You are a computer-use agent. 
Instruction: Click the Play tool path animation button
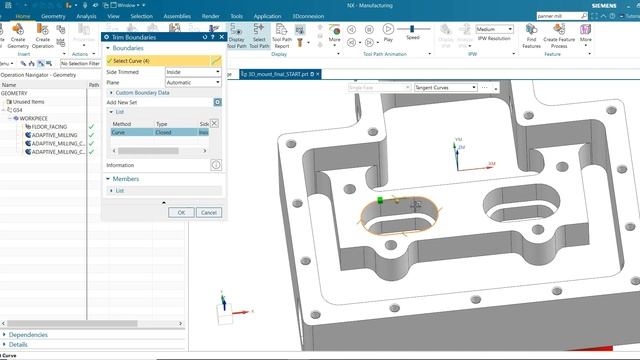click(x=388, y=29)
